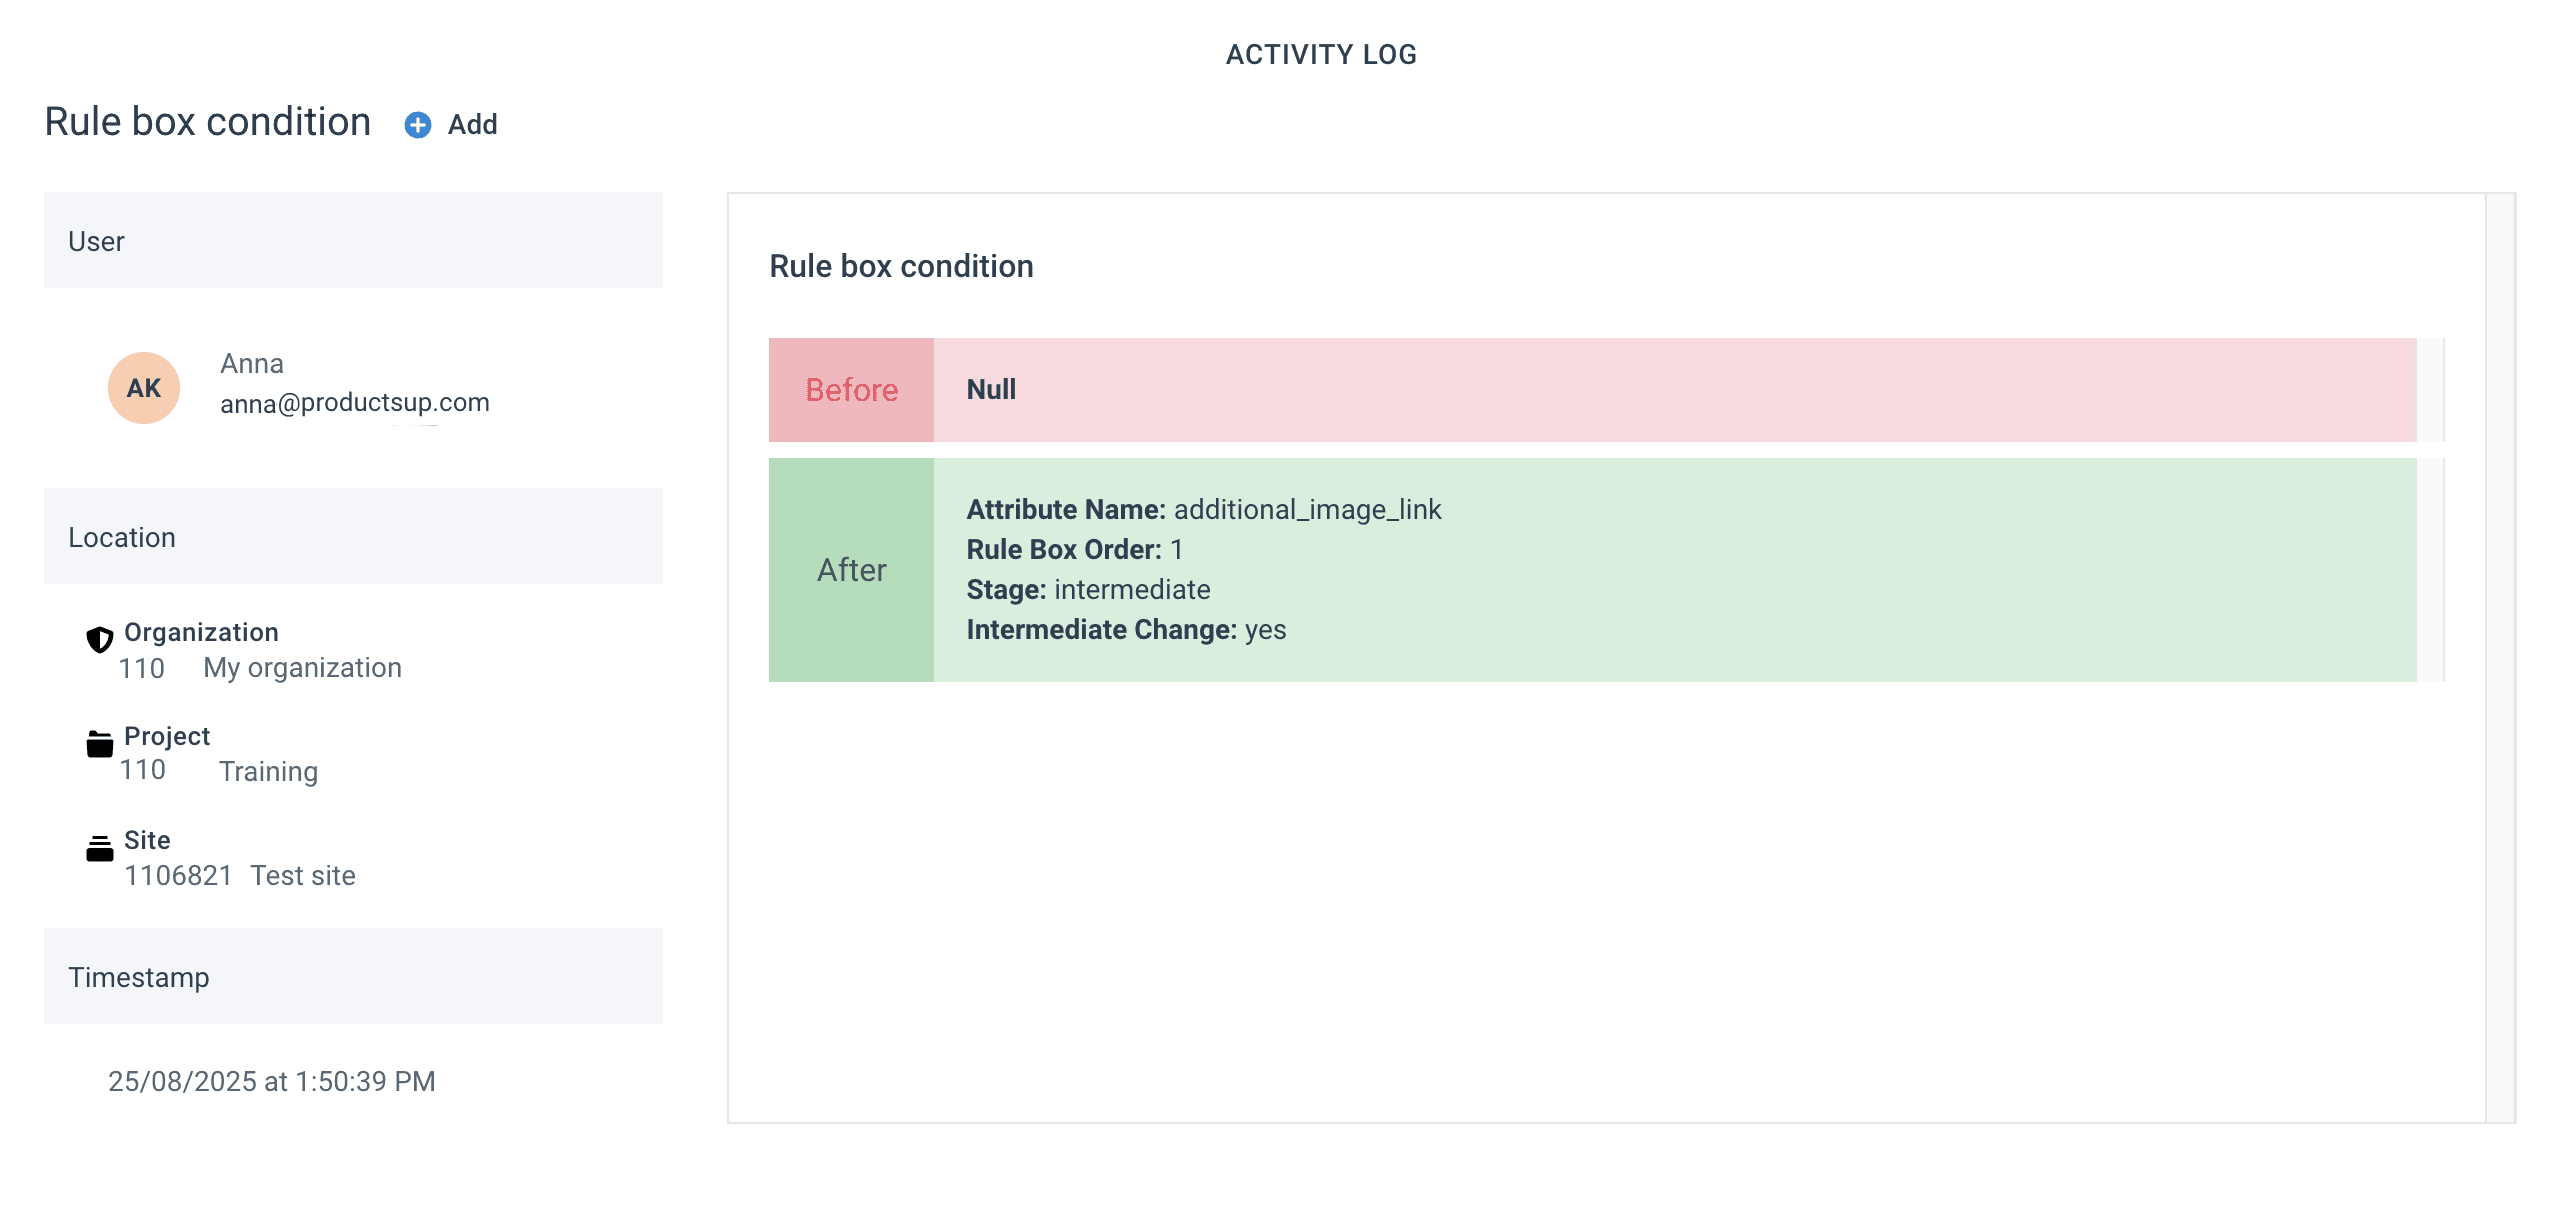
Task: Select the Test site name
Action: coord(303,876)
